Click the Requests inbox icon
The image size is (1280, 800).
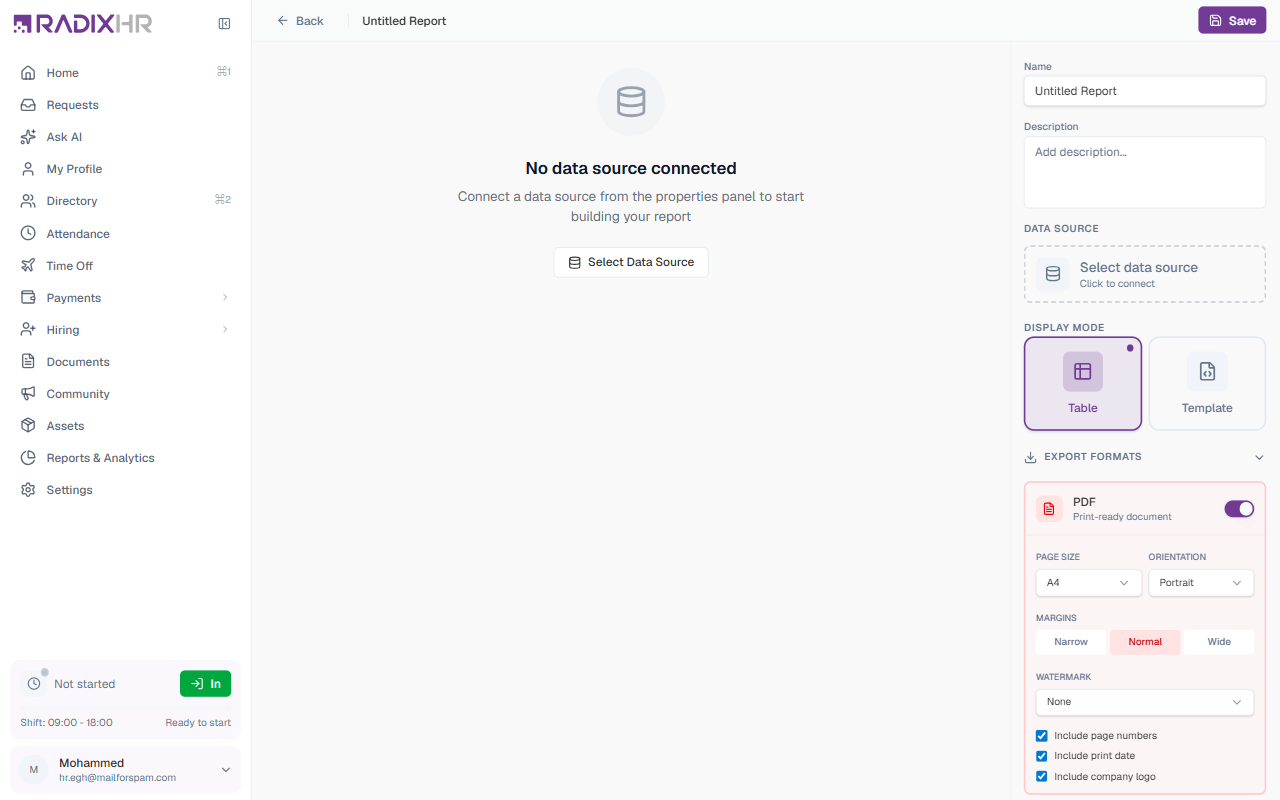28,104
